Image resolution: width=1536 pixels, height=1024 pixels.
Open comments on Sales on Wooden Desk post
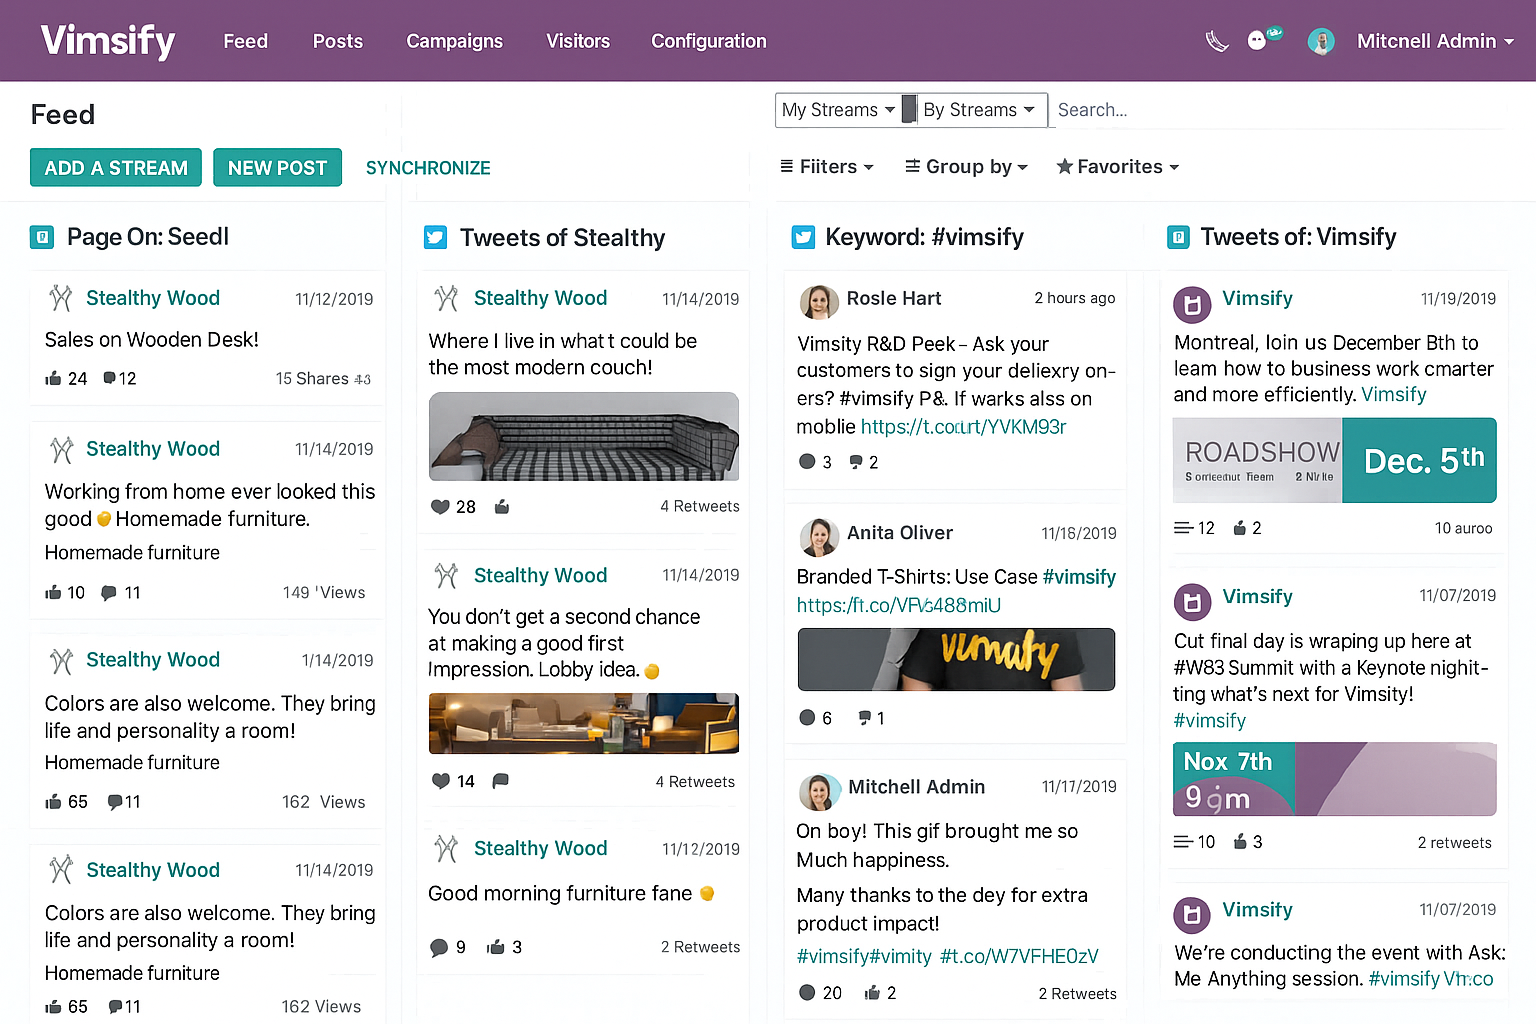click(x=109, y=378)
